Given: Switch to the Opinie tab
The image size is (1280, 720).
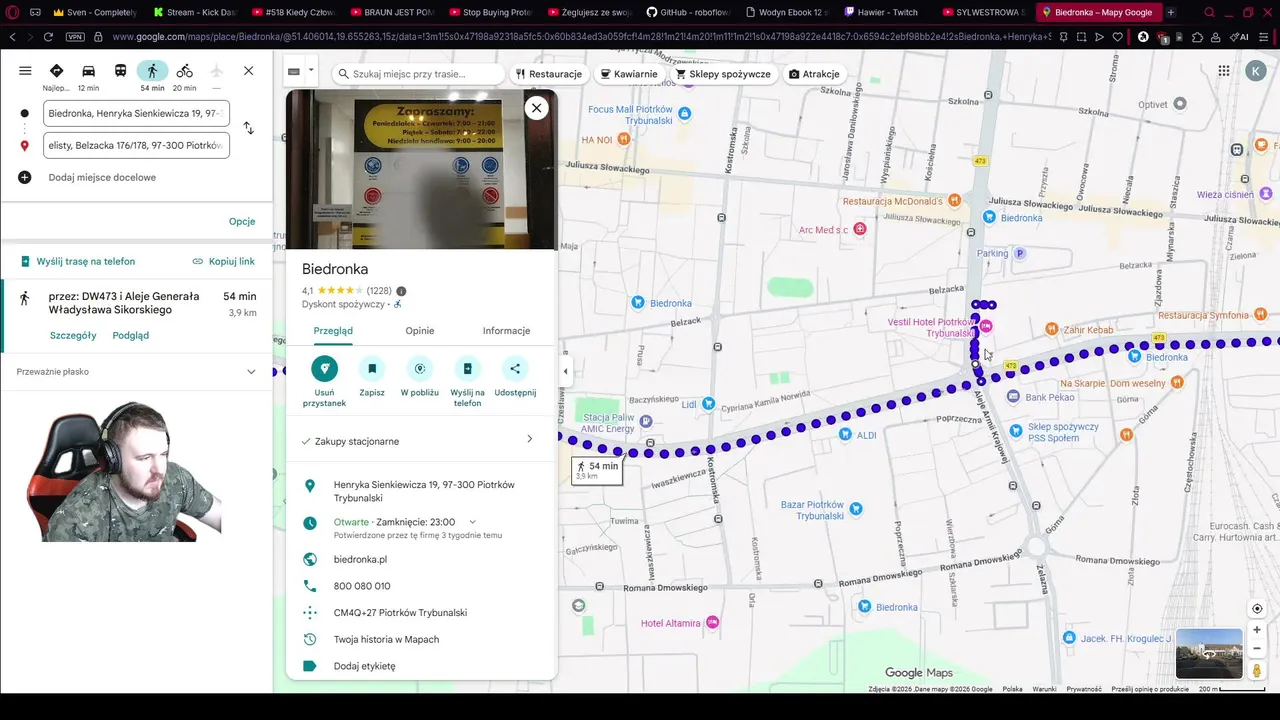Looking at the screenshot, I should [420, 331].
